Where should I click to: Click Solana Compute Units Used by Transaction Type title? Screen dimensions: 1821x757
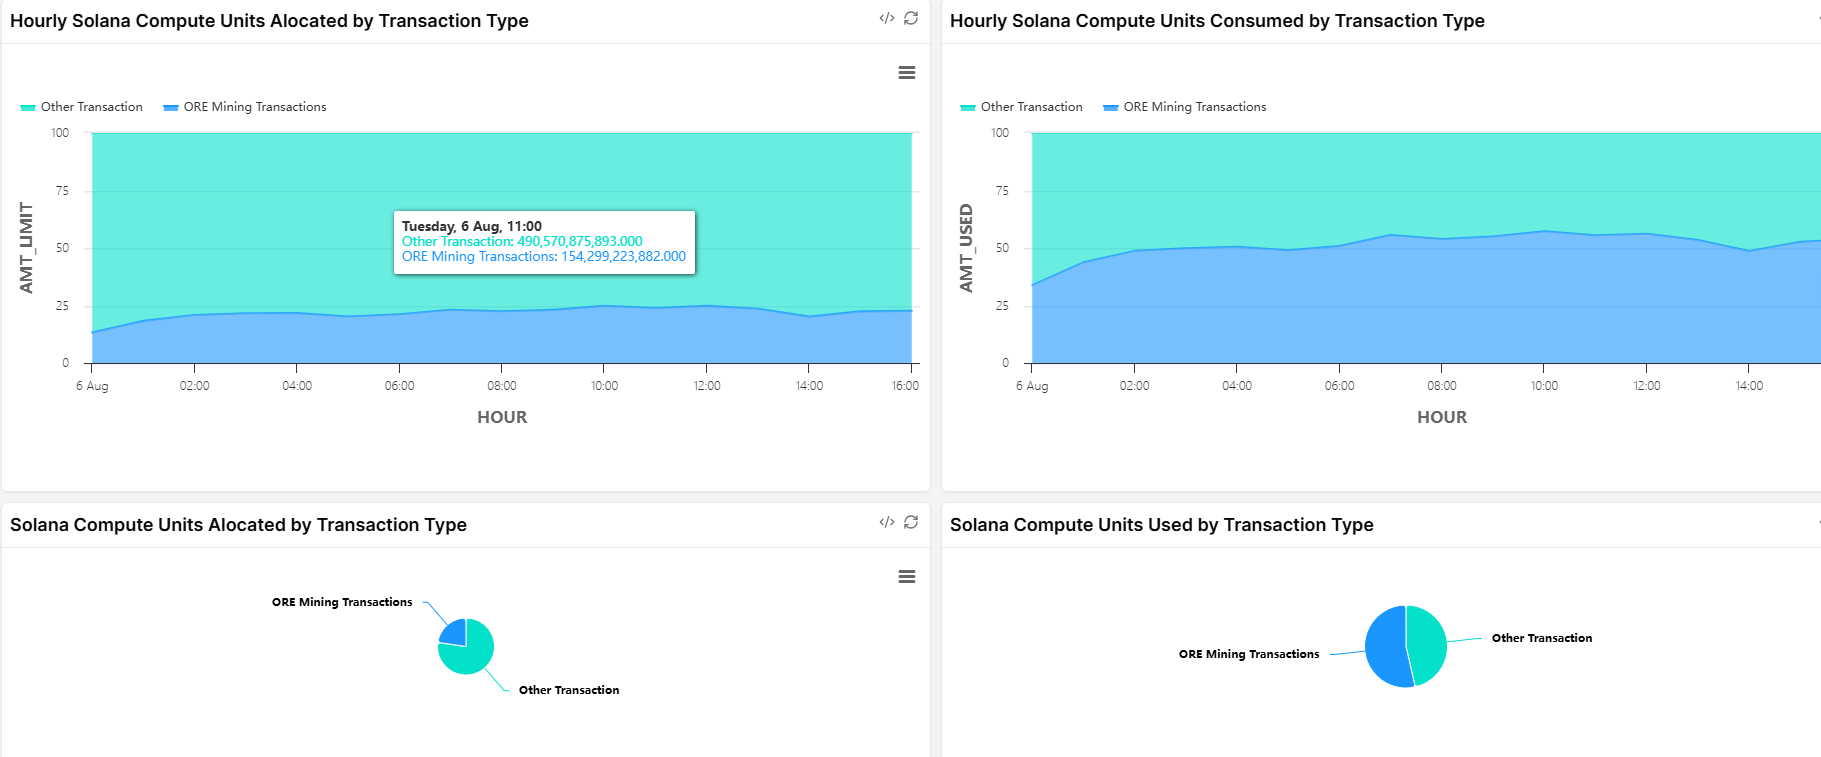(x=1161, y=525)
